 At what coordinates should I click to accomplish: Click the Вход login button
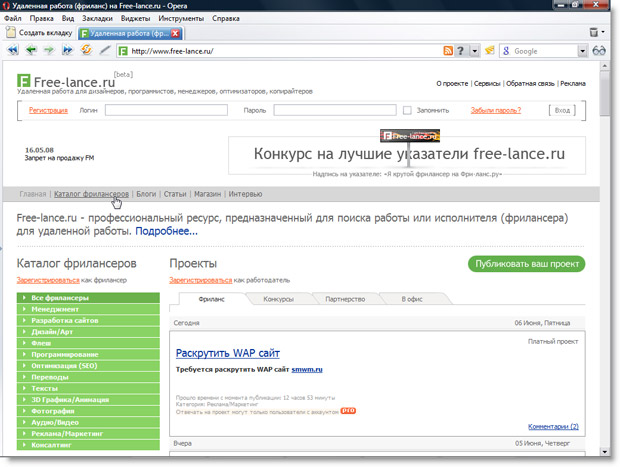[x=562, y=110]
